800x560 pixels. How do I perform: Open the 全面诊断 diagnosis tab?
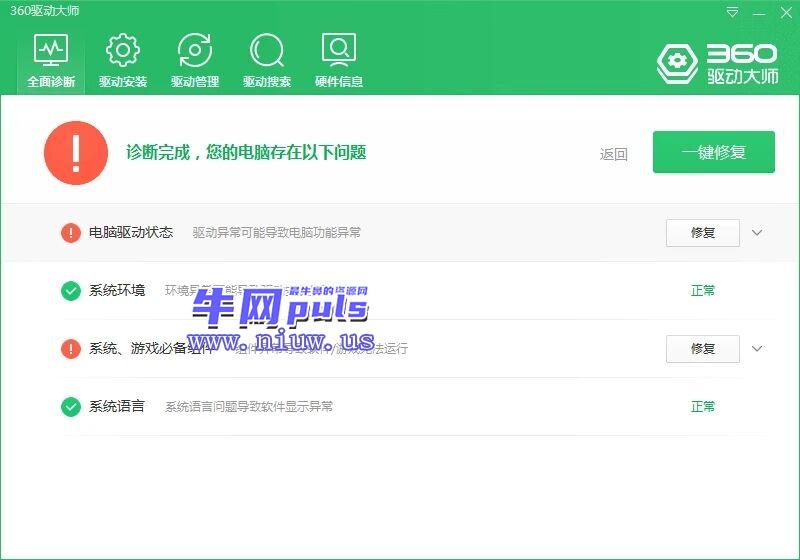pos(51,61)
